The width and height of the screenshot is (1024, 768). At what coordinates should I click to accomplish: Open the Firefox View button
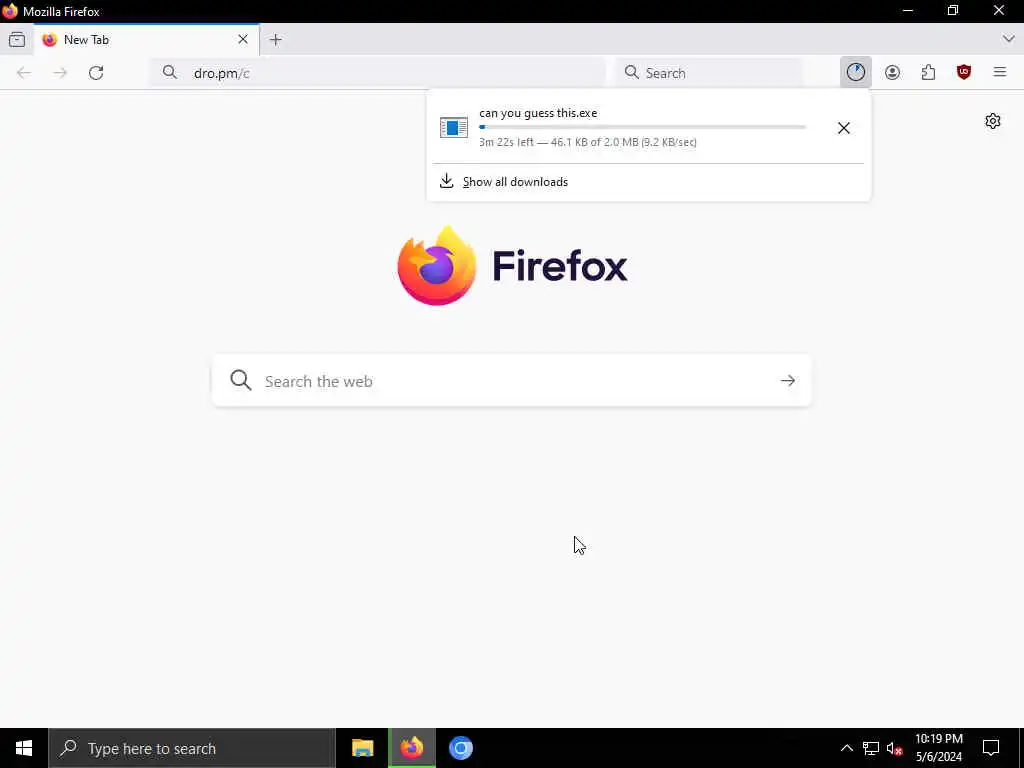click(x=17, y=40)
